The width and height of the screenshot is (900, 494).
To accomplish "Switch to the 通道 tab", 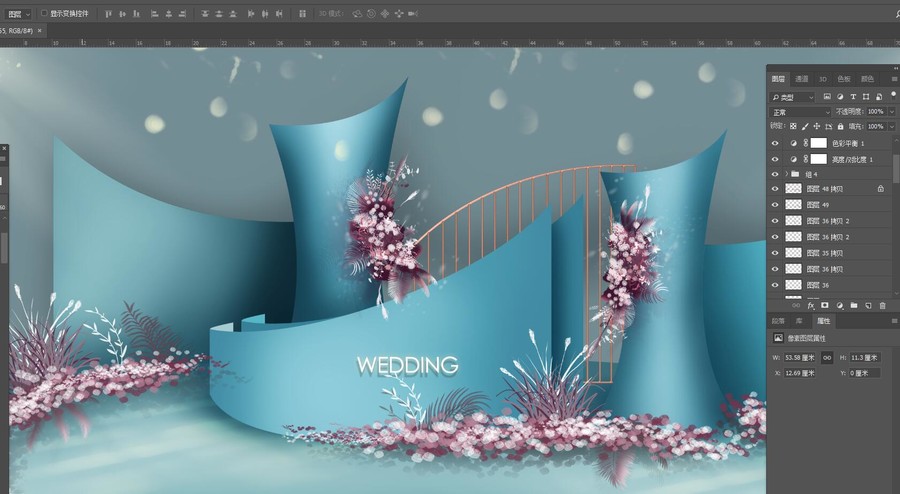I will pos(802,79).
